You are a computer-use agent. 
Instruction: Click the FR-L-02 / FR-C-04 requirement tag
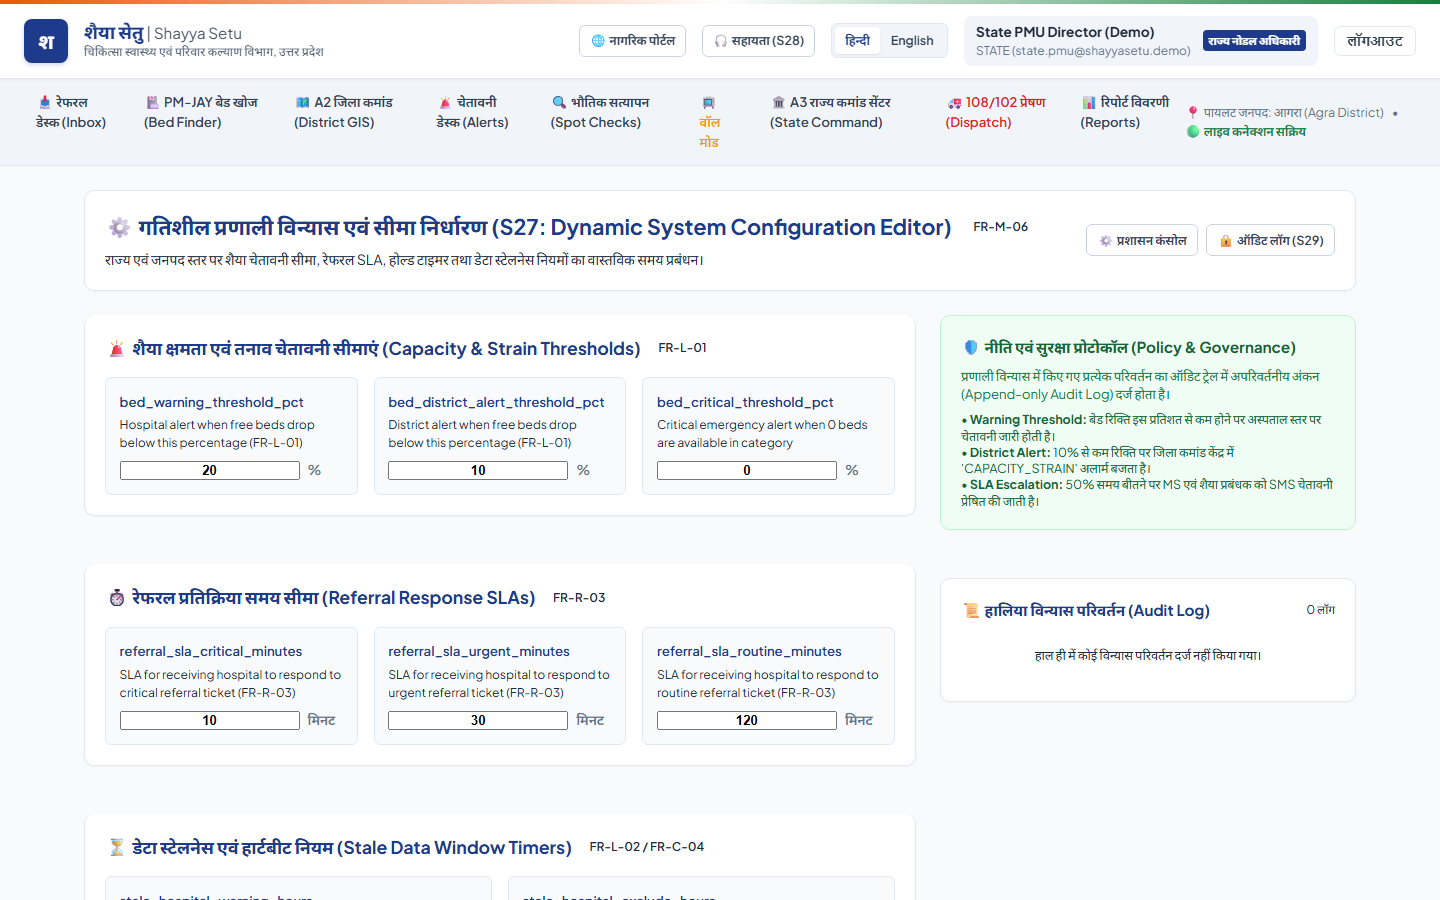point(647,847)
